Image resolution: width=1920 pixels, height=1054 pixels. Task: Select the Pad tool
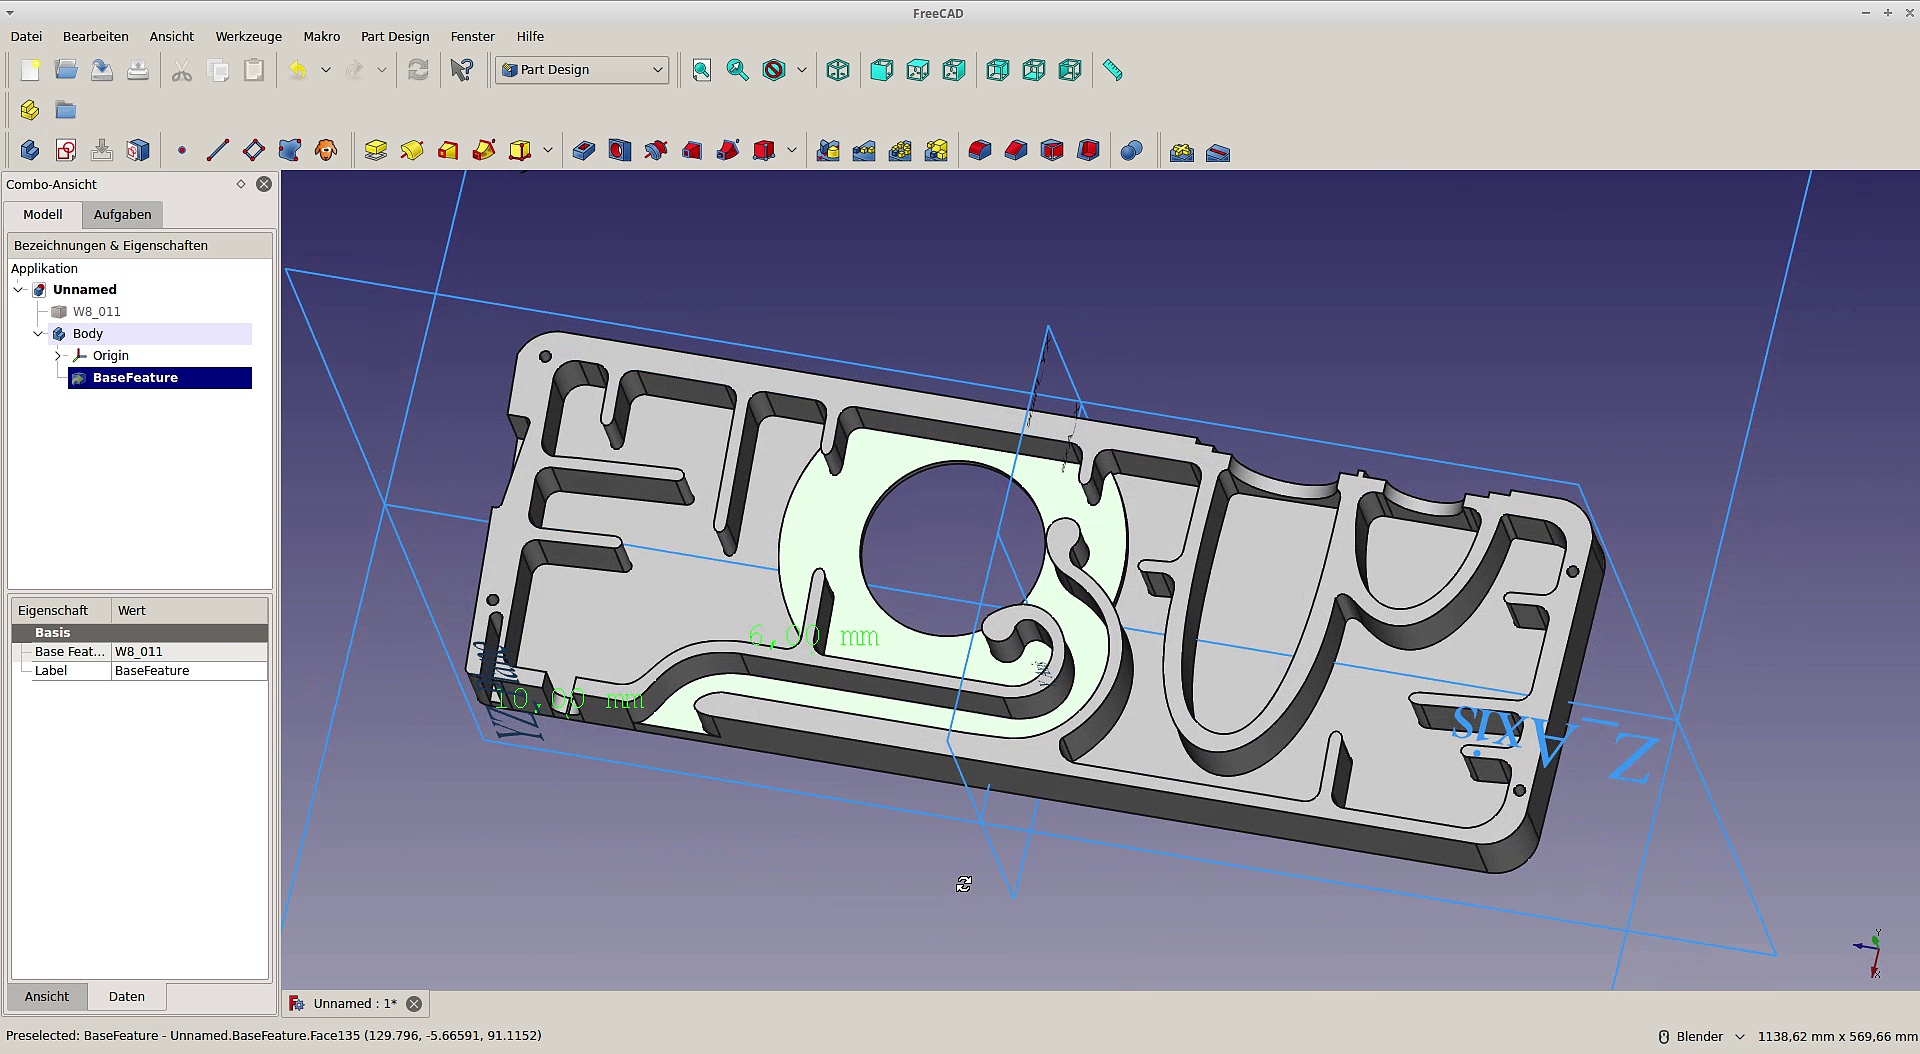tap(376, 151)
